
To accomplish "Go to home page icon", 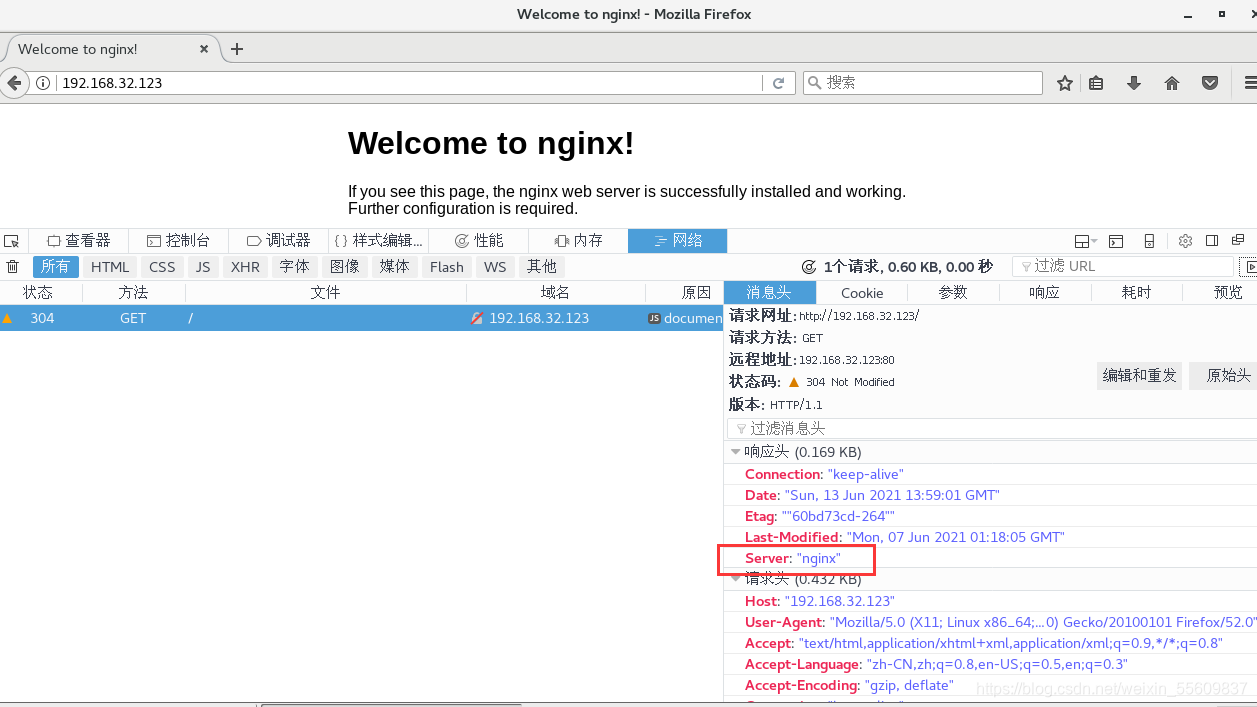I will coord(1172,83).
